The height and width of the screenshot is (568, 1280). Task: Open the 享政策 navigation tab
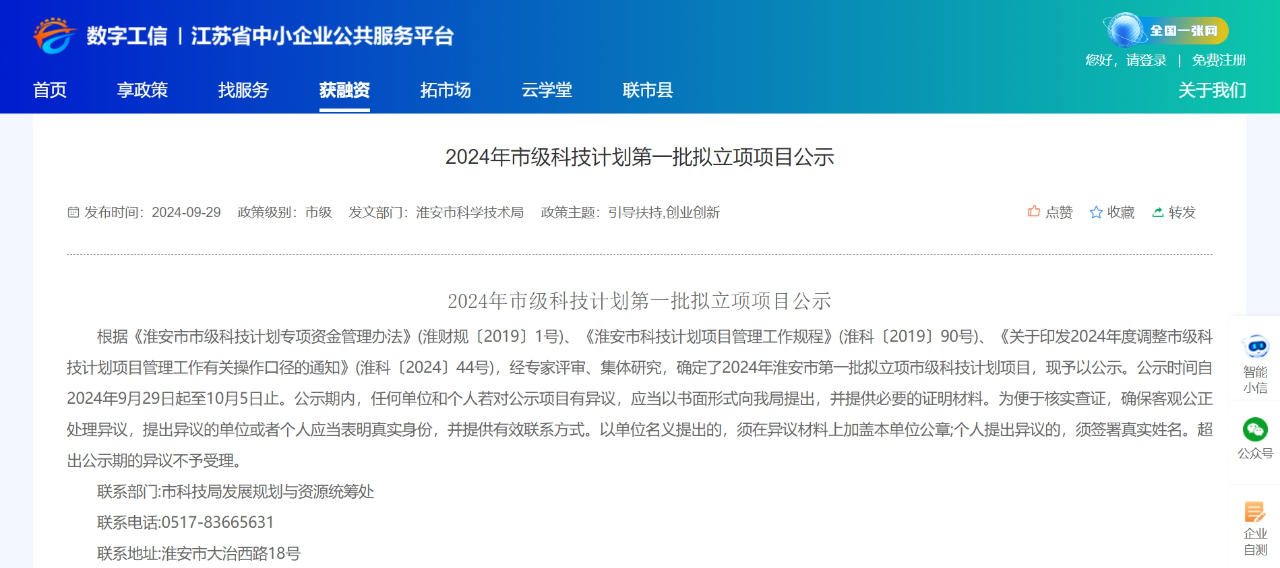142,90
